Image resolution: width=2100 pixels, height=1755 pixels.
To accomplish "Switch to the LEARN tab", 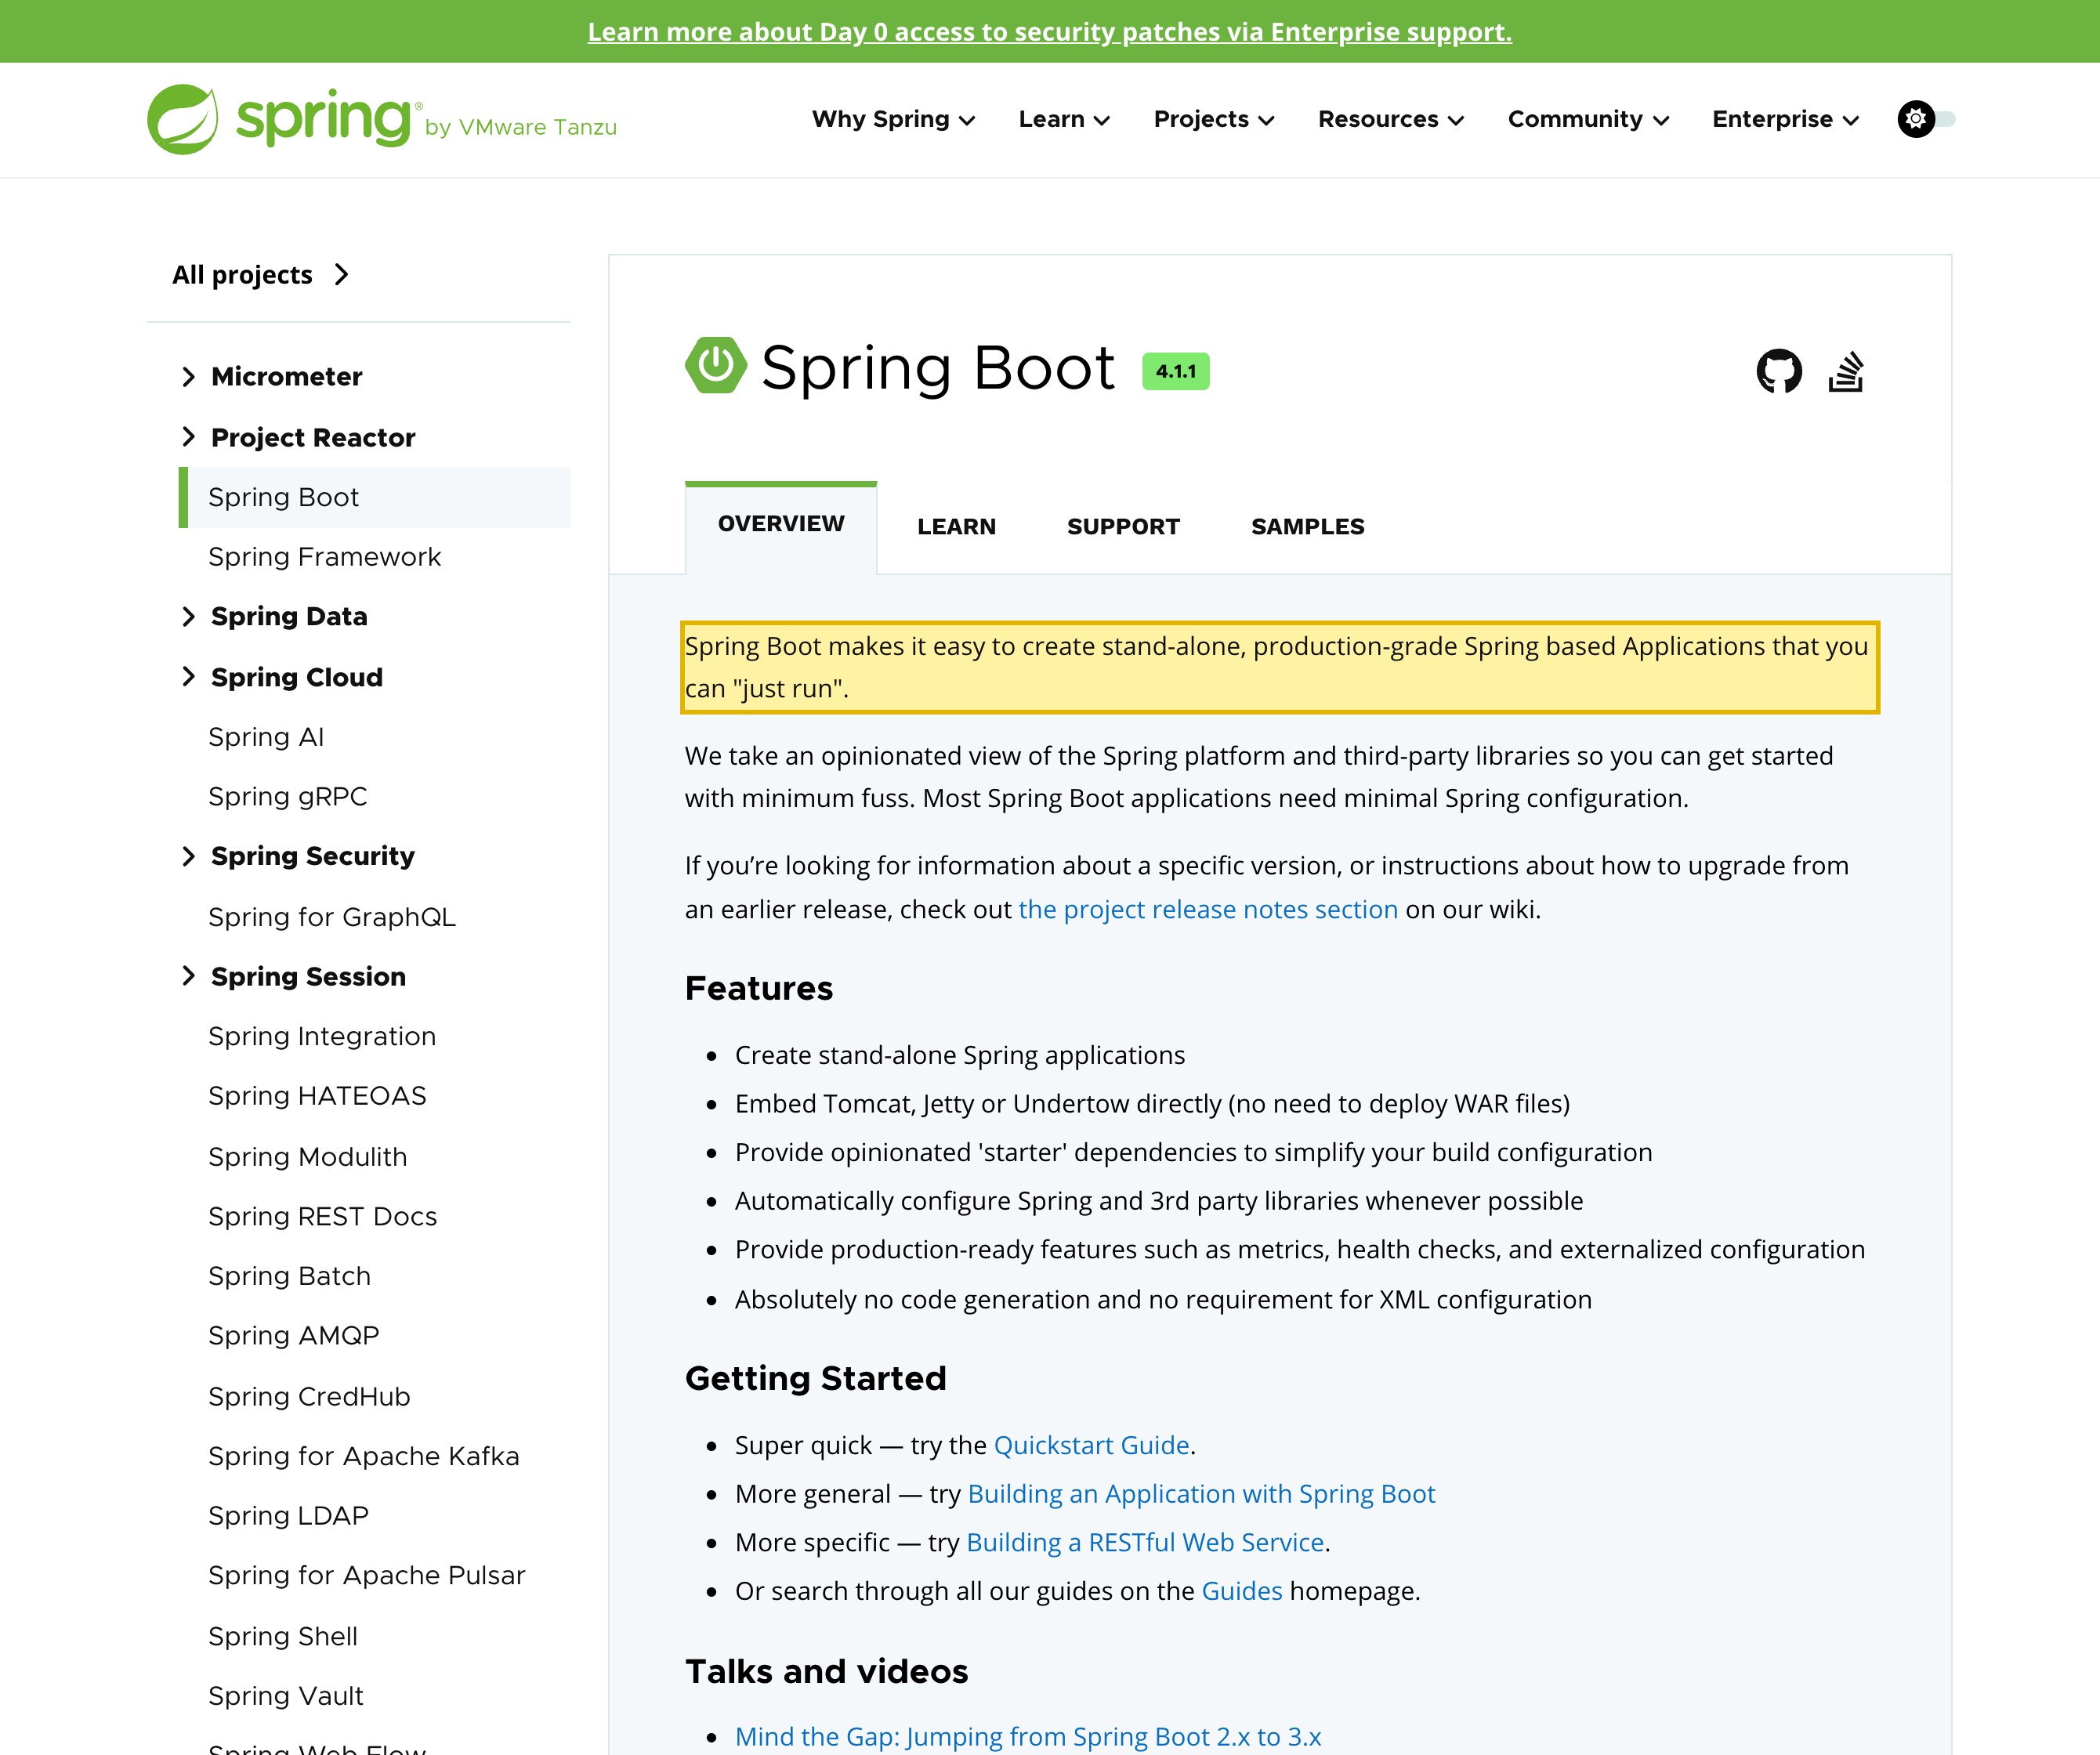I will tap(956, 526).
